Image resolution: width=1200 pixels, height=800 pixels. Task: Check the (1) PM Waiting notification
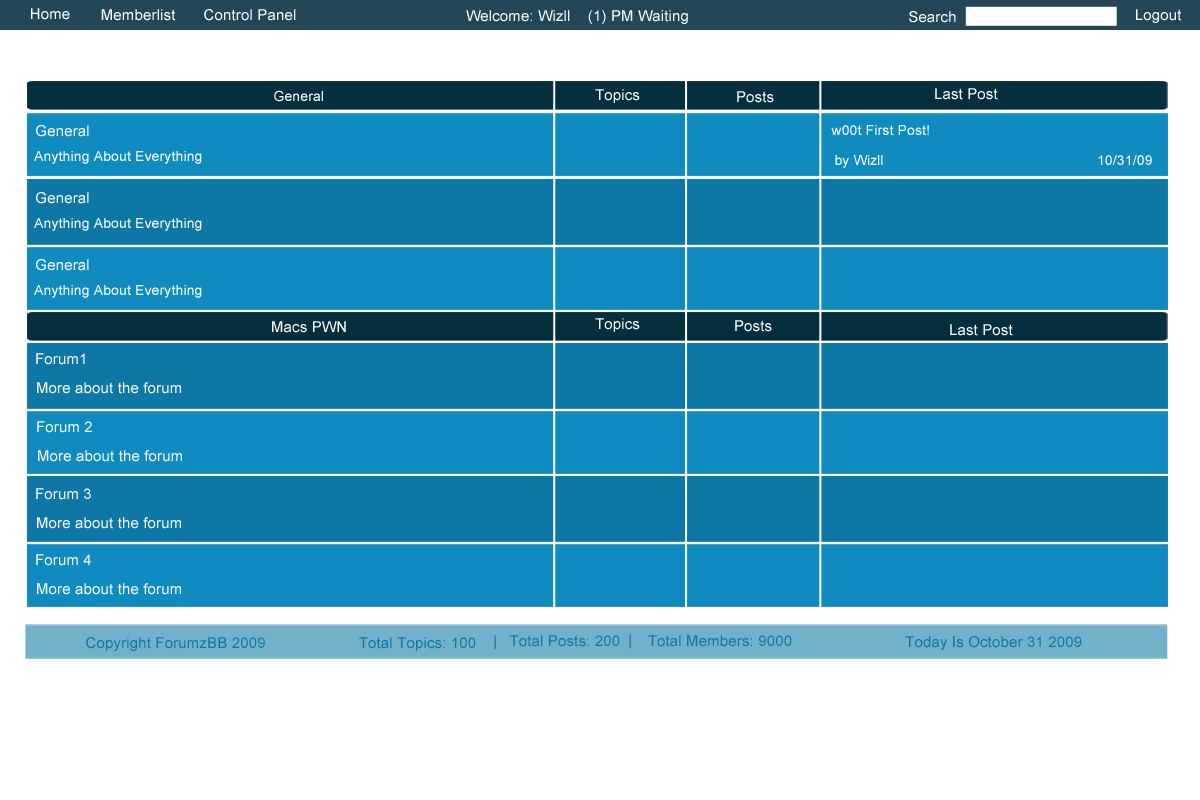pos(638,16)
